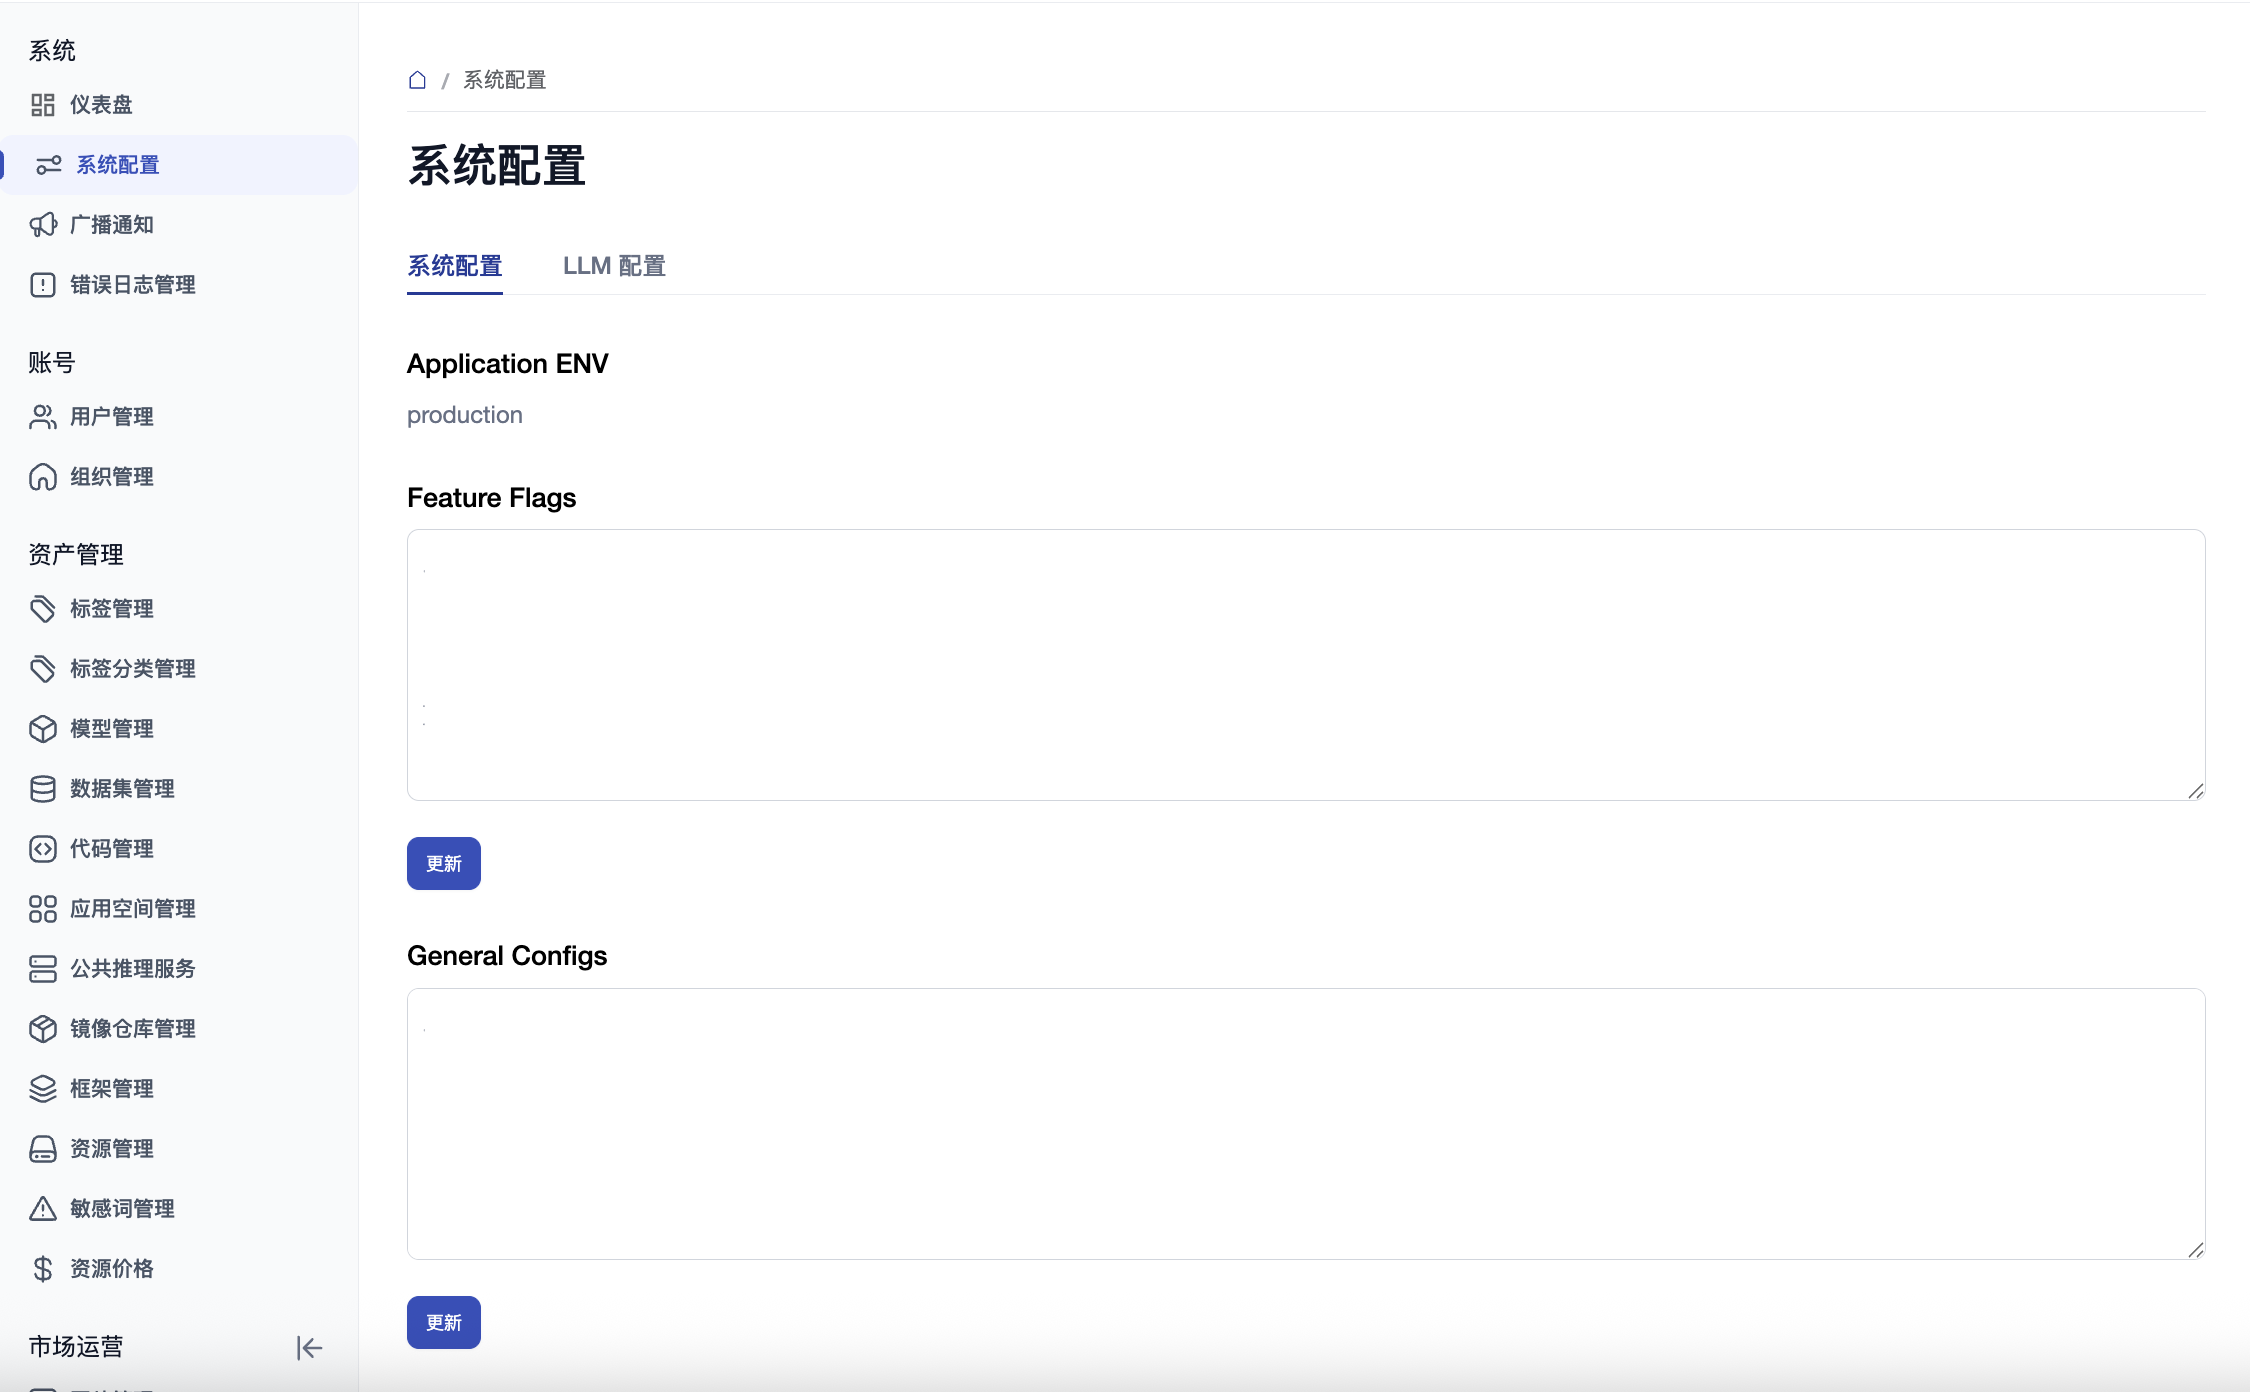Click the home breadcrumb icon
The height and width of the screenshot is (1392, 2250).
click(418, 80)
